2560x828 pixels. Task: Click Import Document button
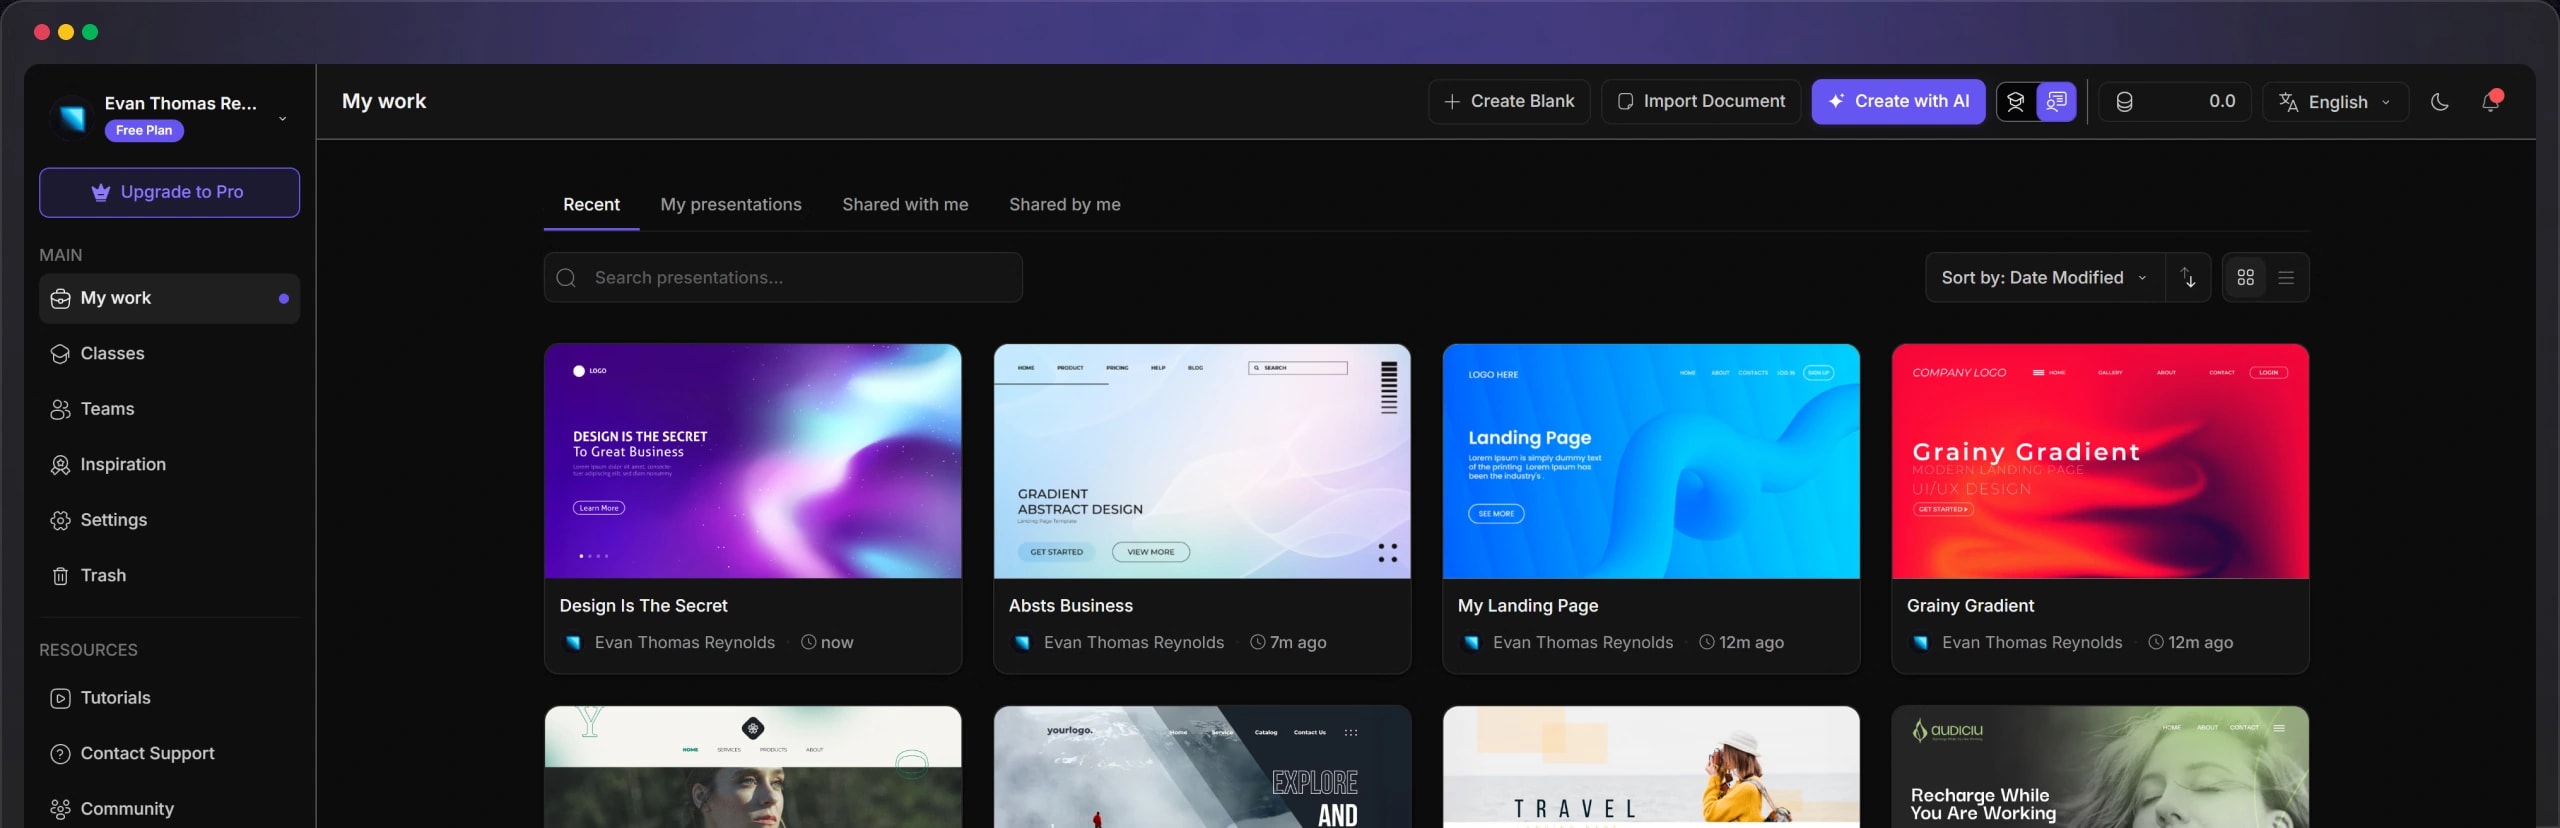pos(1701,101)
